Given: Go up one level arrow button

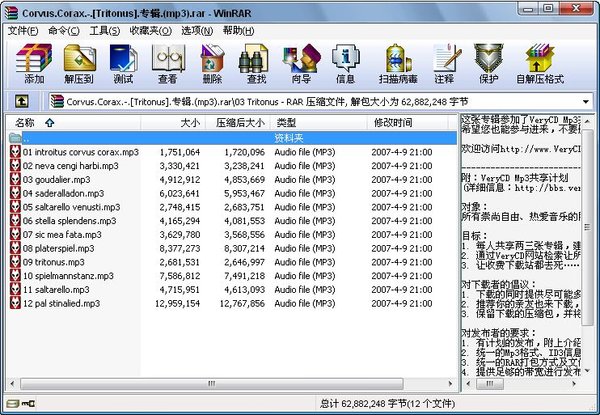Looking at the screenshot, I should coord(21,101).
